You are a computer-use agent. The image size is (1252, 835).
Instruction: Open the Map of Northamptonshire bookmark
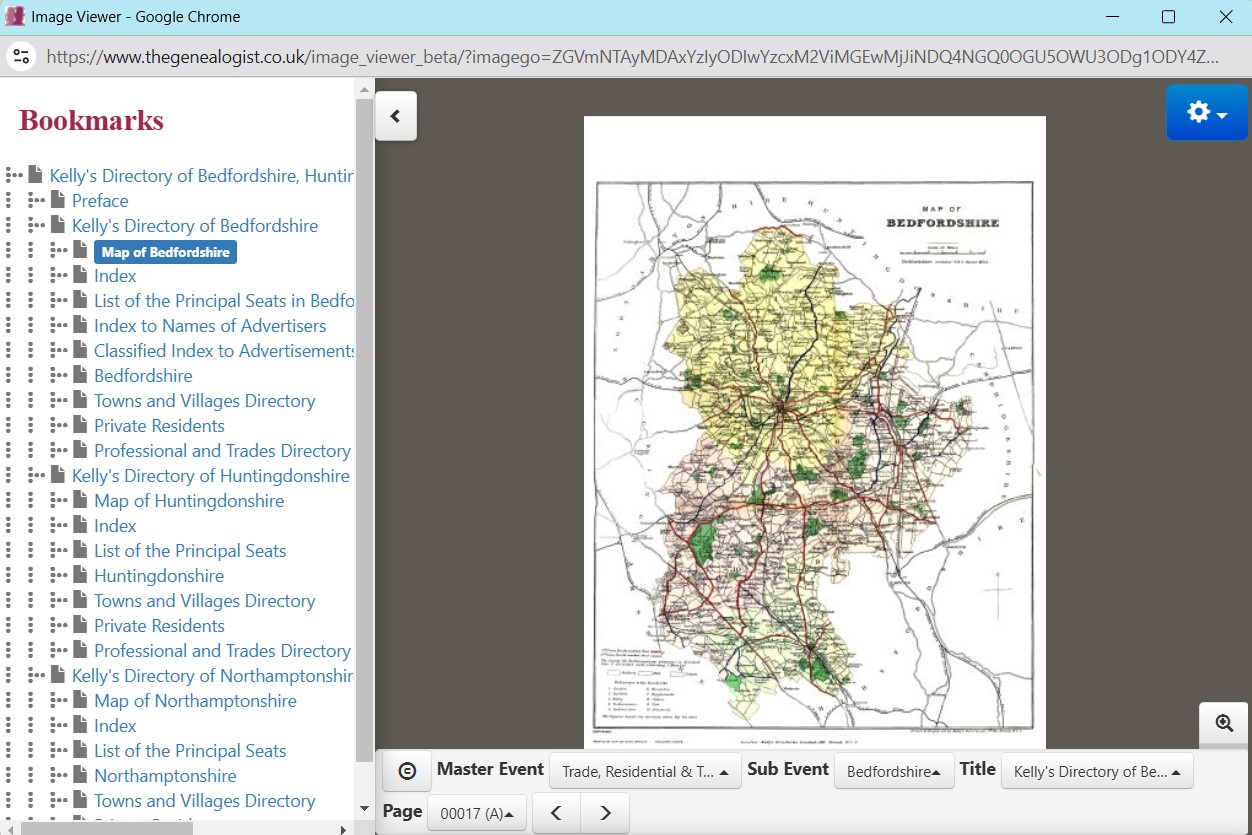tap(195, 701)
